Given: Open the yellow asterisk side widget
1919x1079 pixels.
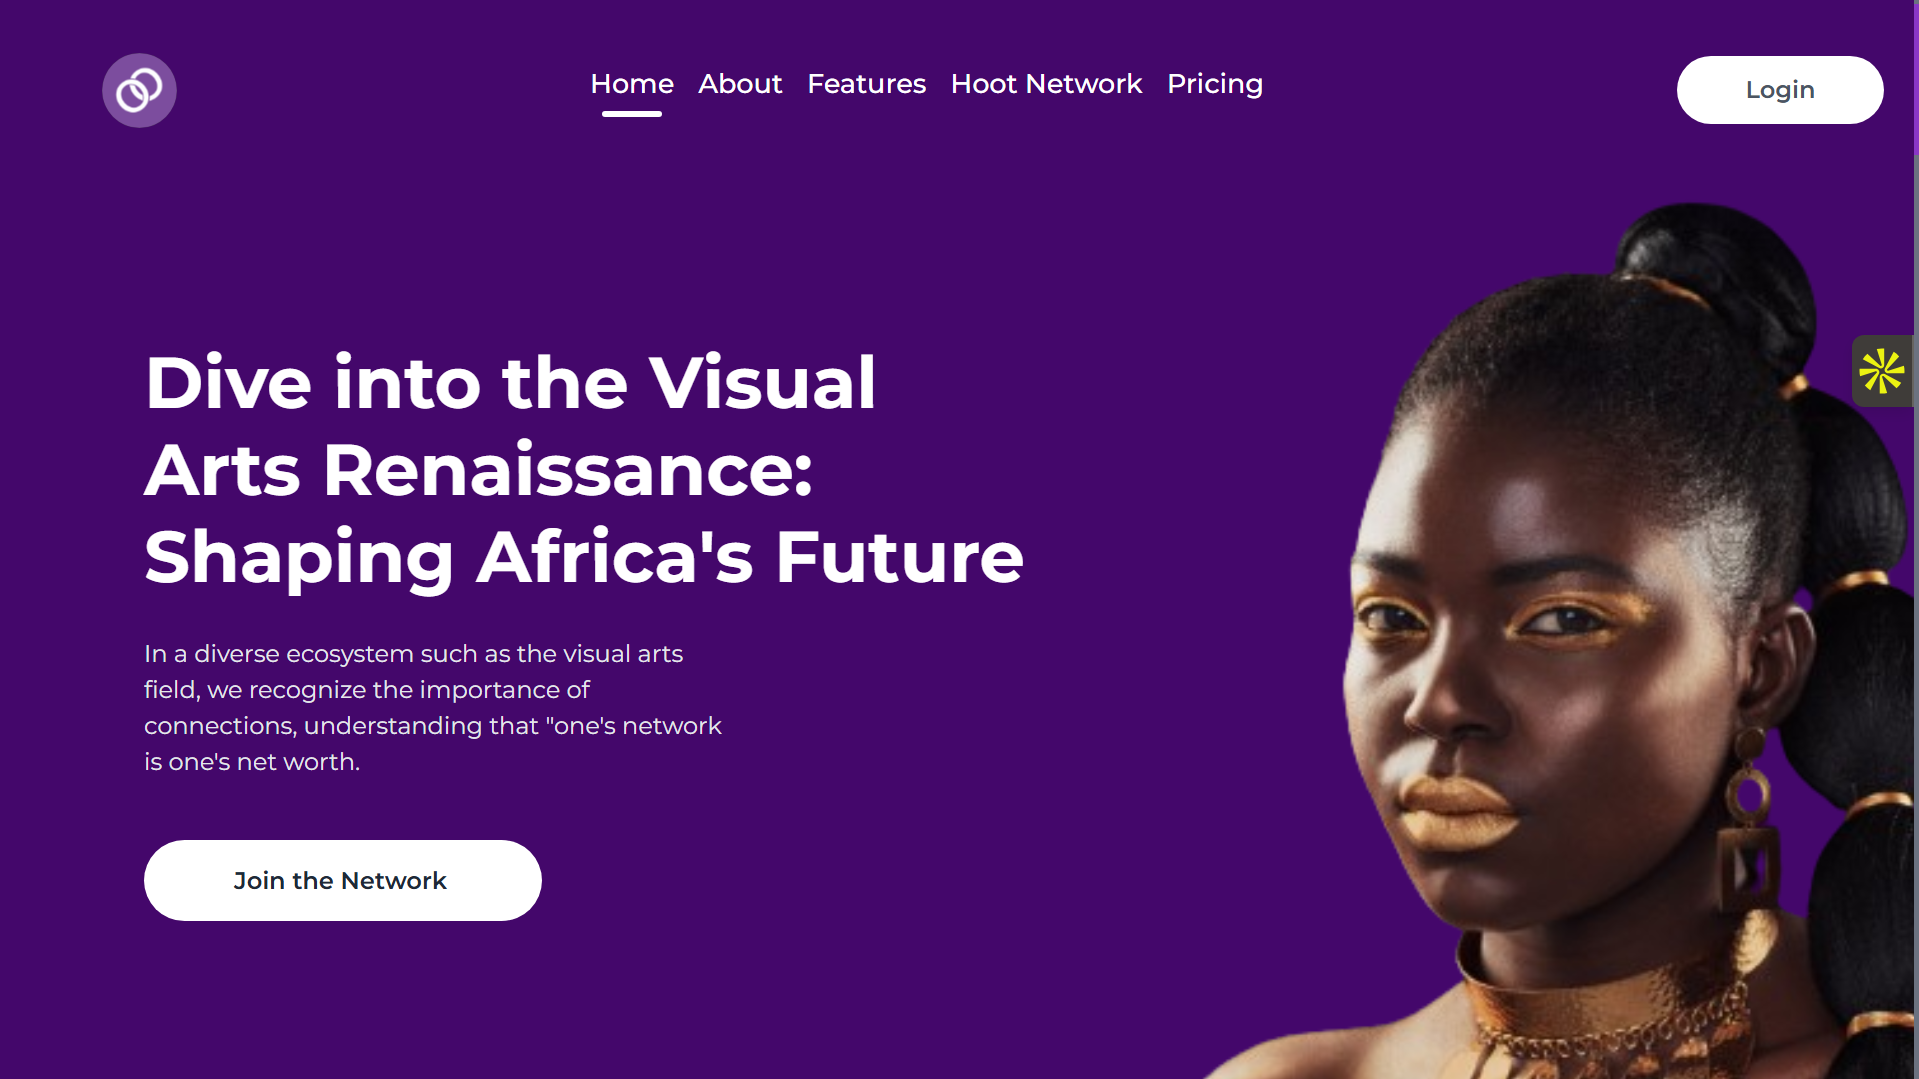Looking at the screenshot, I should click(x=1882, y=371).
